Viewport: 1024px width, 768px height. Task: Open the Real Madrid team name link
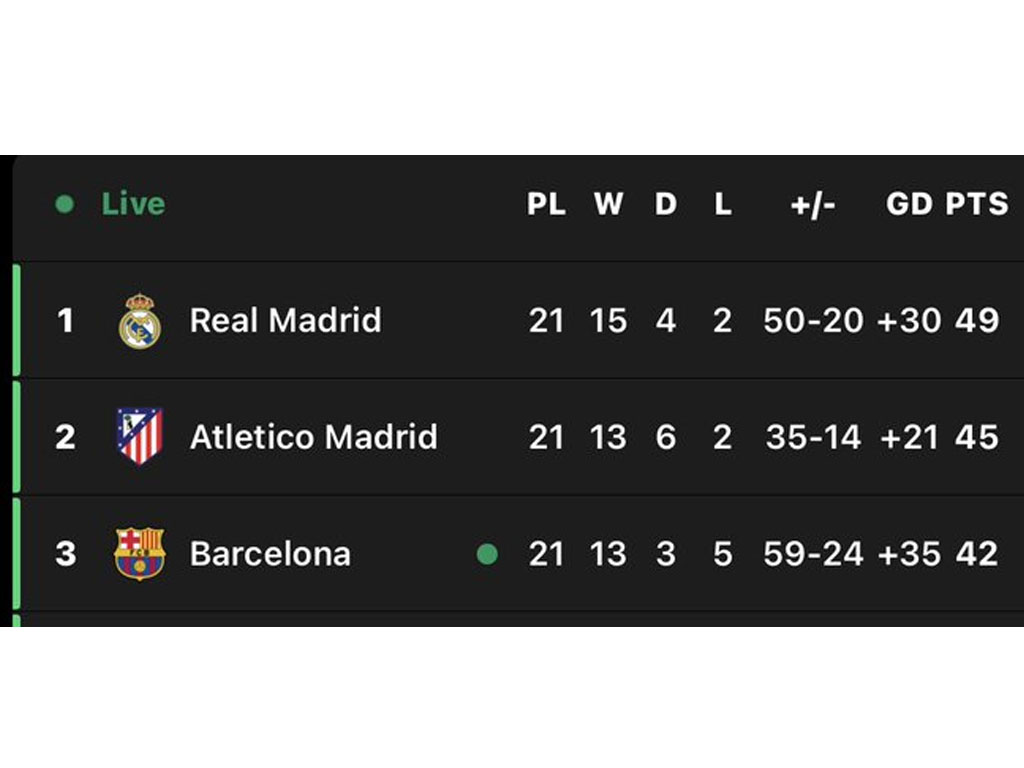point(285,320)
